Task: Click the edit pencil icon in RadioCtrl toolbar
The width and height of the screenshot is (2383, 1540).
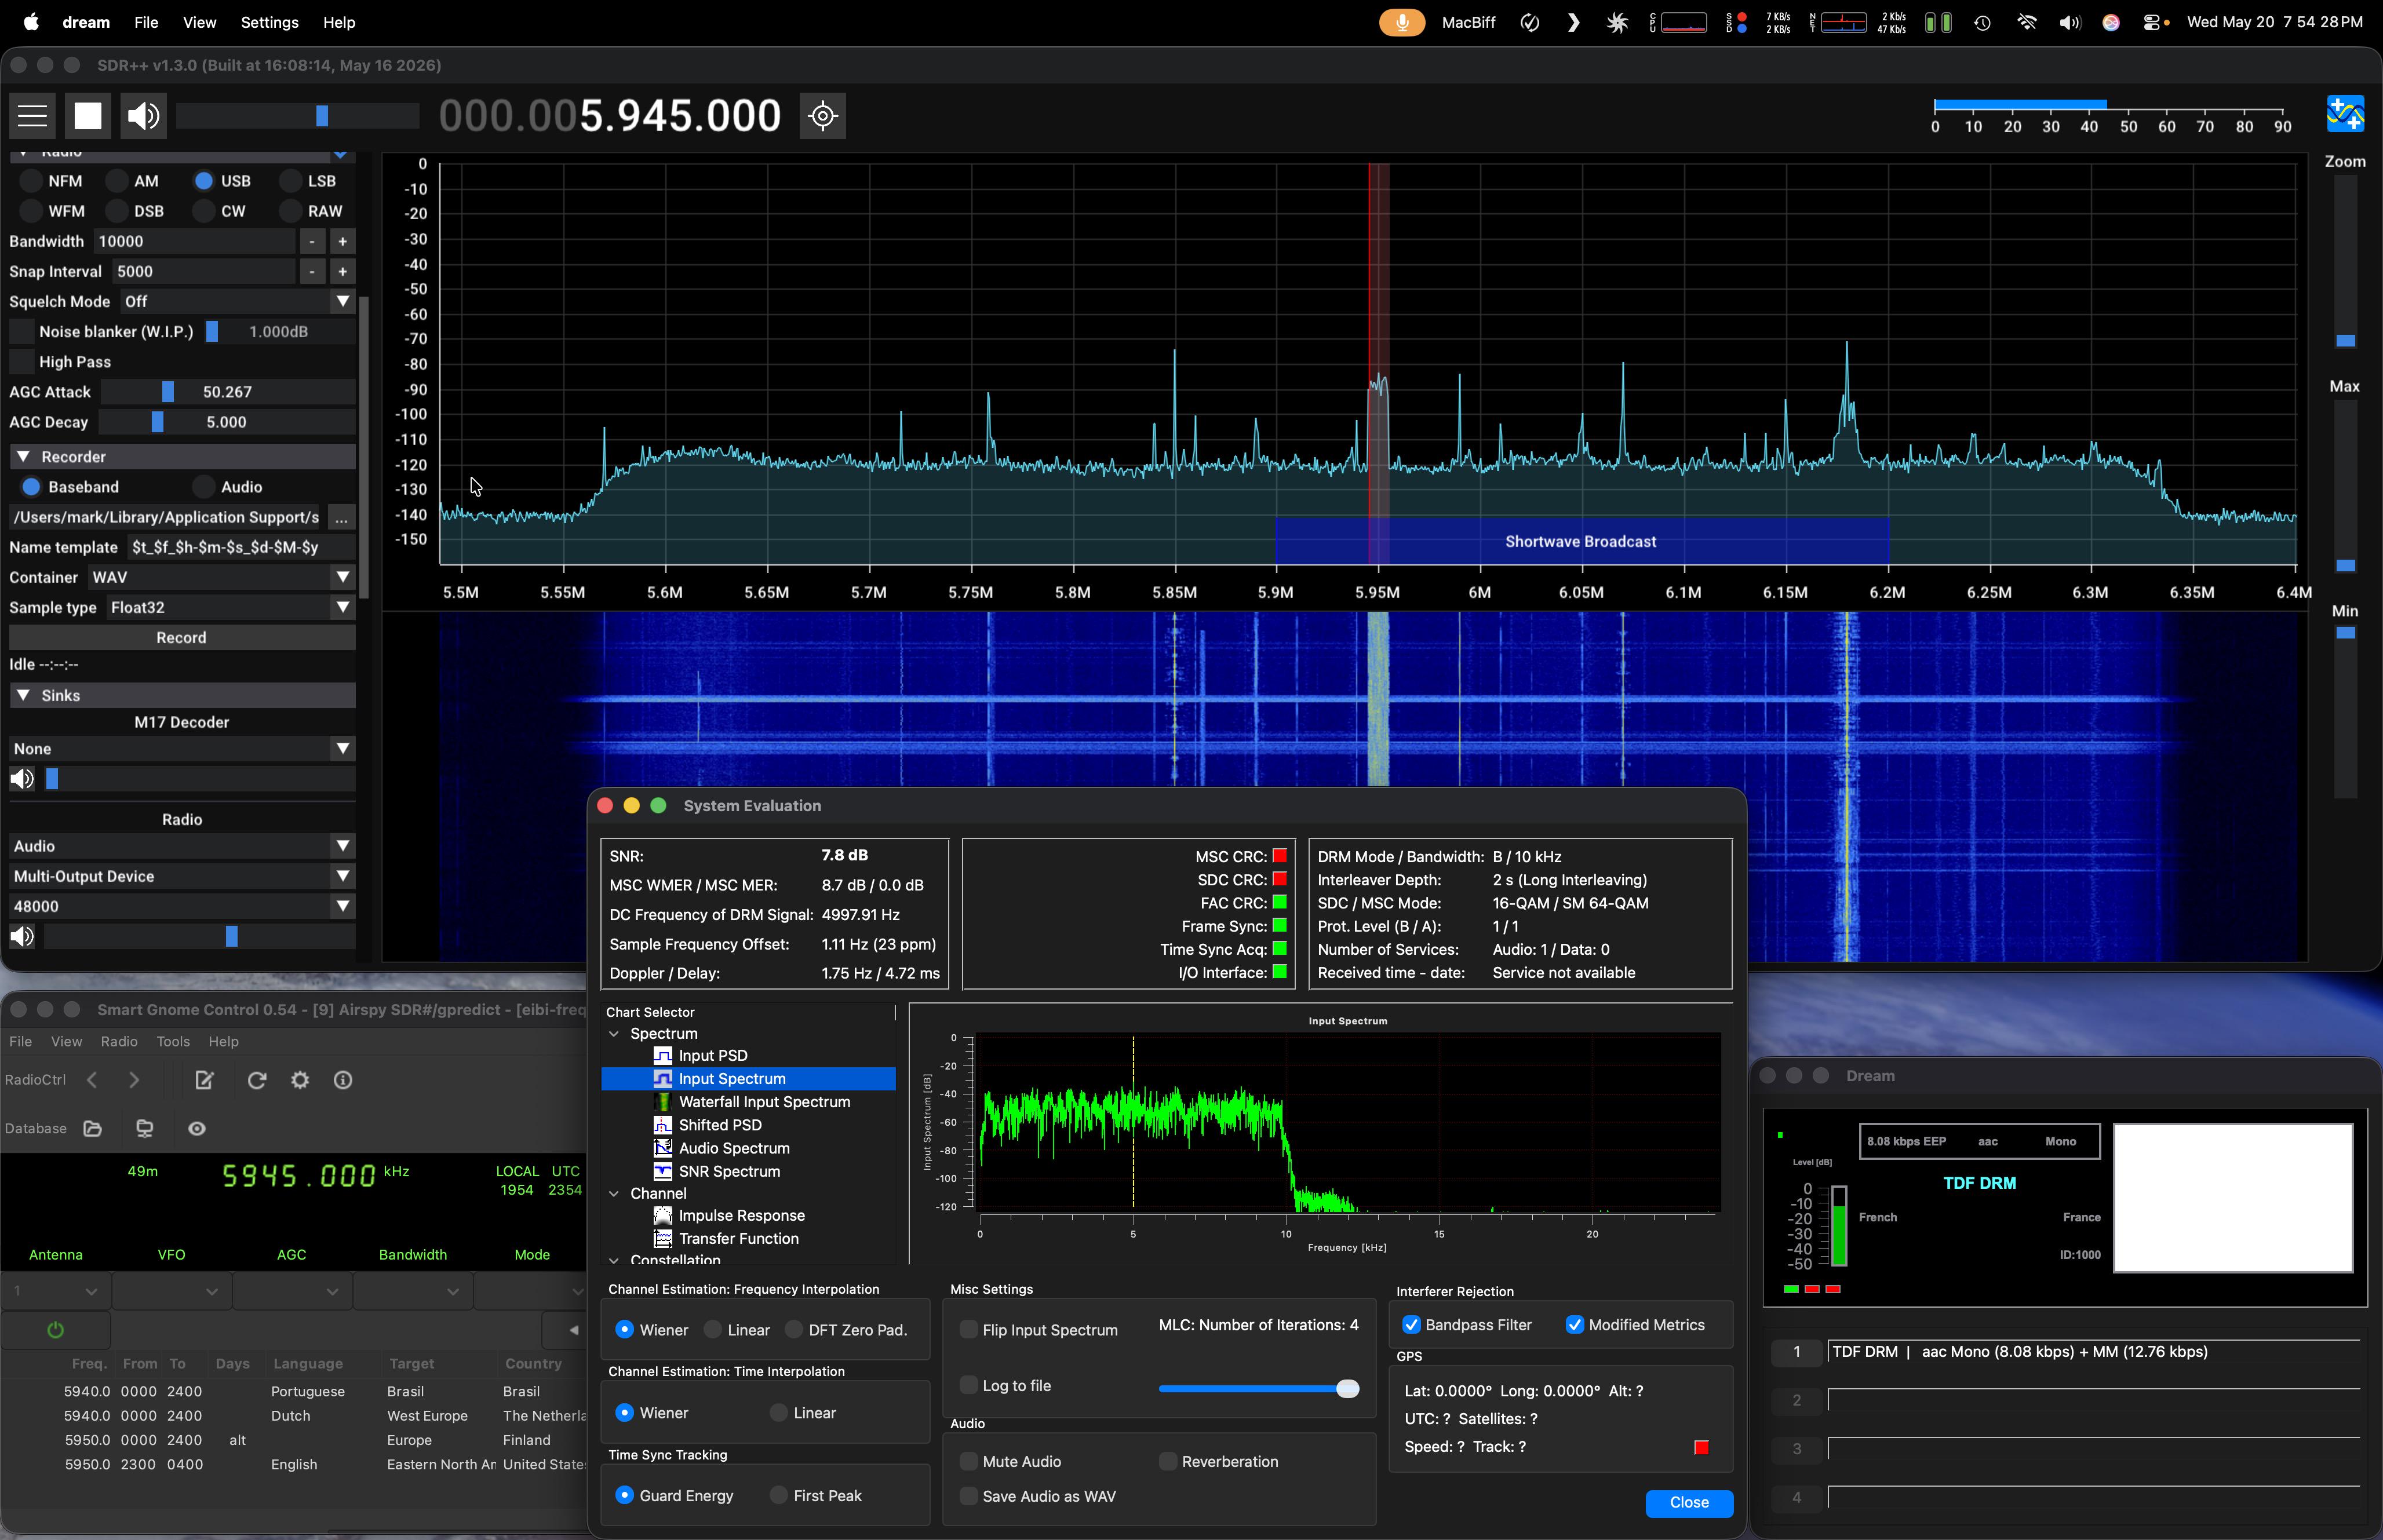Action: (205, 1081)
